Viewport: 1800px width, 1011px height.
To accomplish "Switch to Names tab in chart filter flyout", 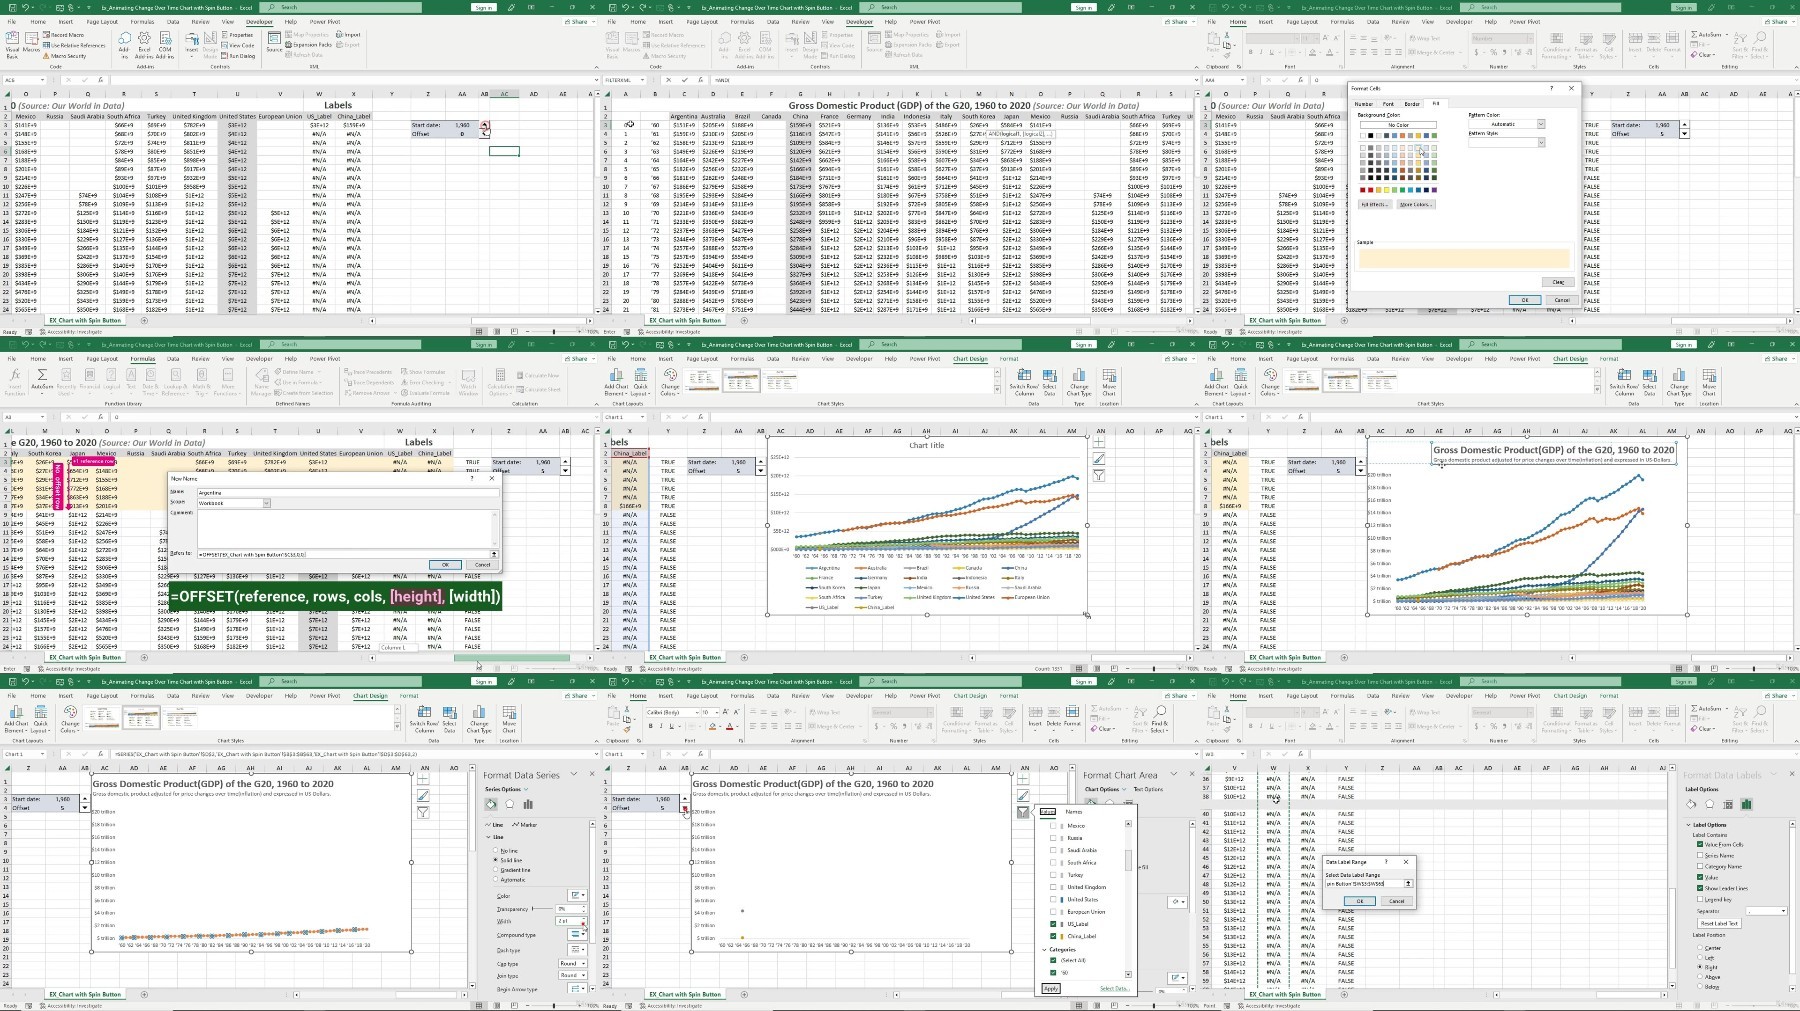I will 1073,812.
